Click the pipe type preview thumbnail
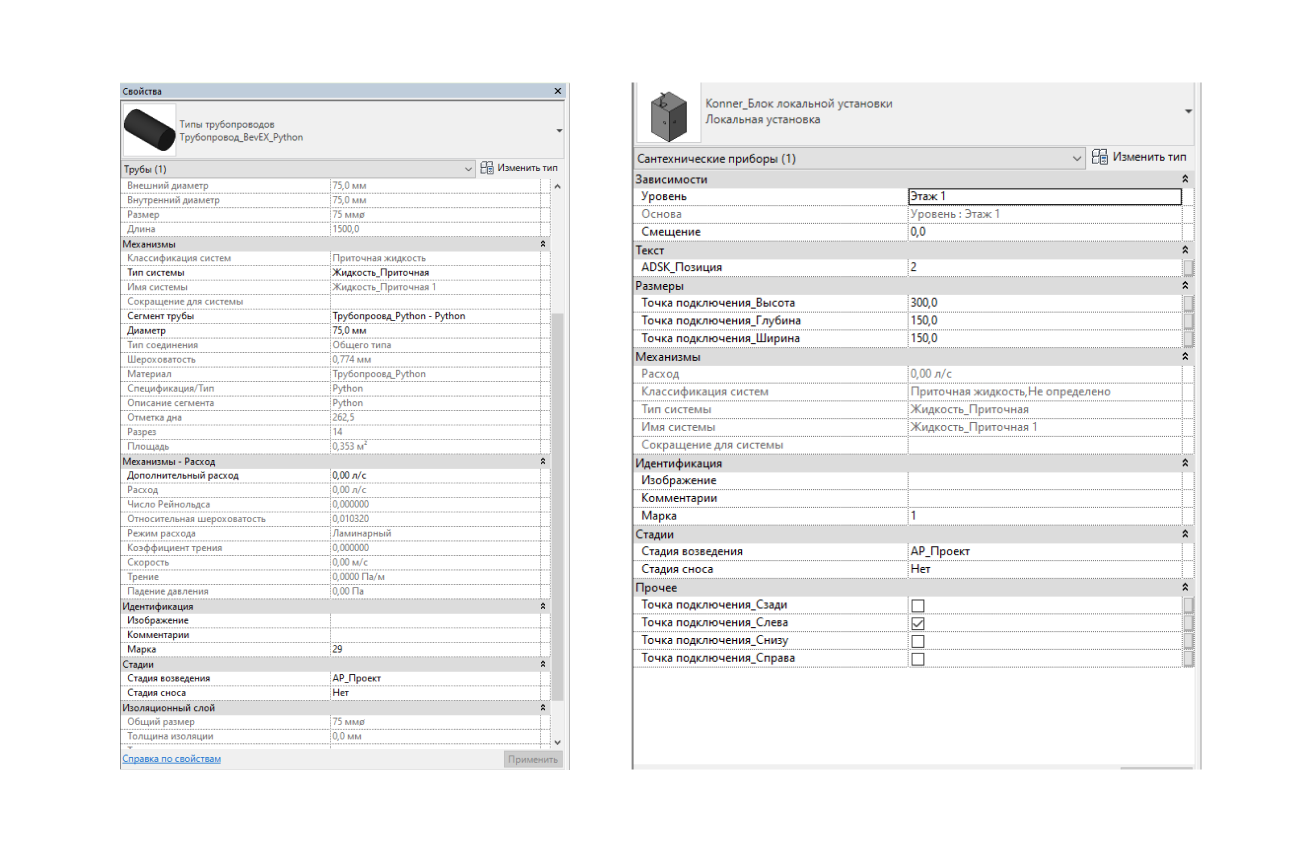The width and height of the screenshot is (1314, 851). tap(148, 130)
